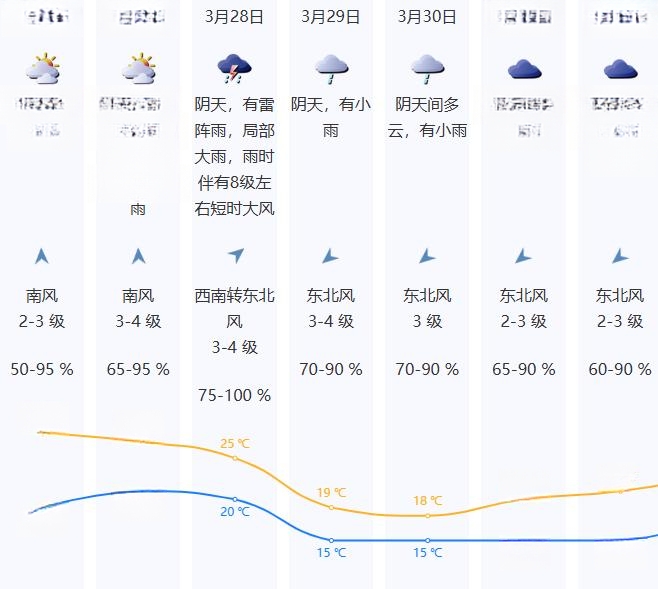Click the rain cloud icon for 3月29日
This screenshot has height=589, width=658.
331,69
